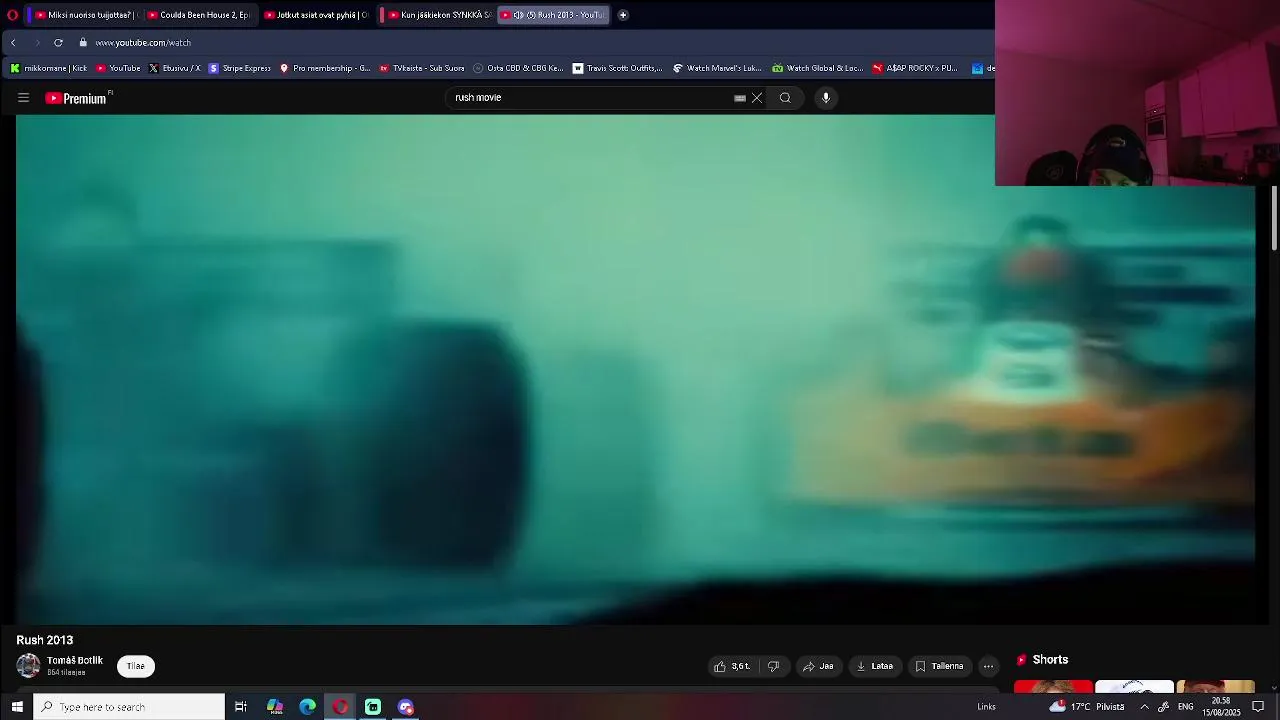The width and height of the screenshot is (1280, 720).
Task: Reload the page with the refresh icon
Action: pyautogui.click(x=58, y=43)
